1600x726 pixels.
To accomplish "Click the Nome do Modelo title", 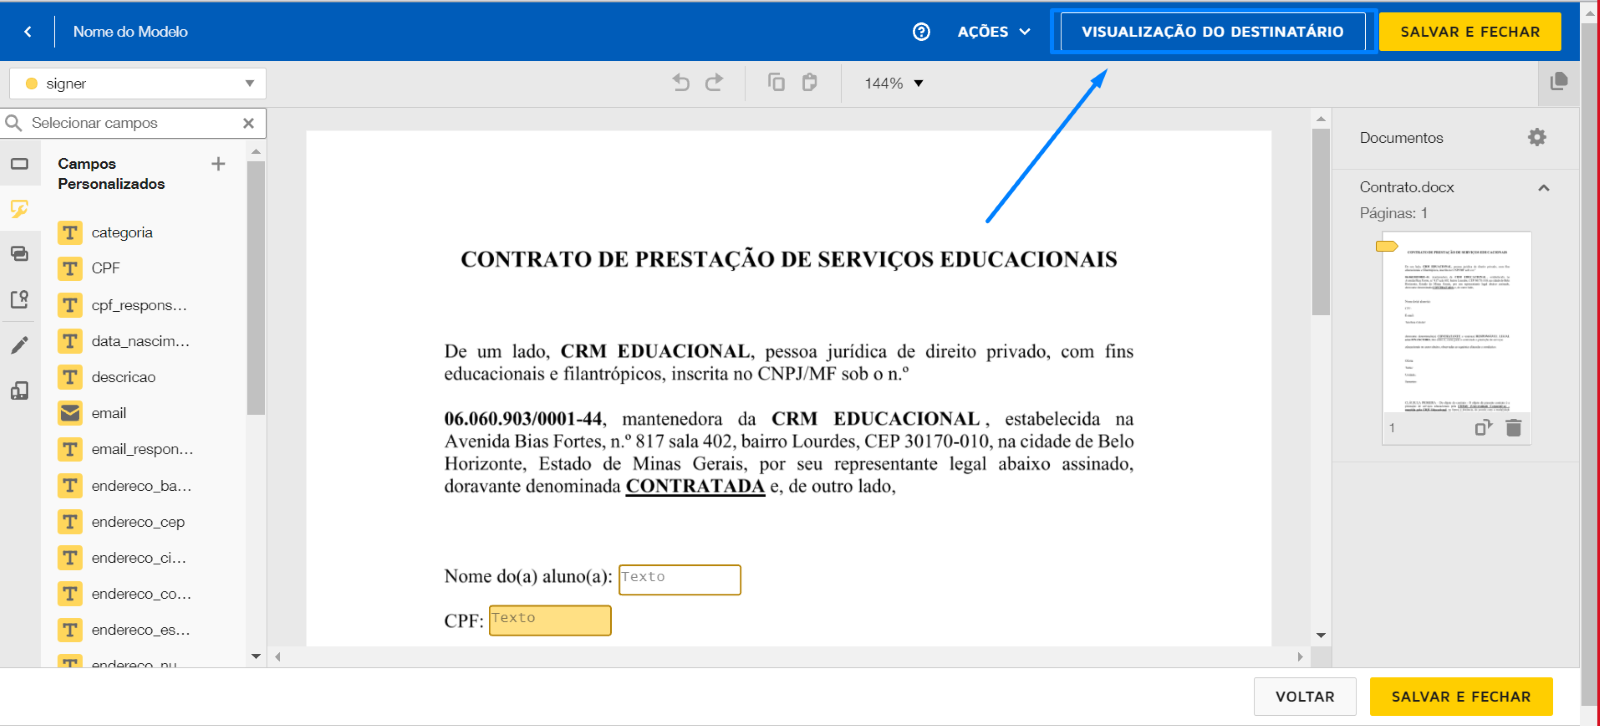I will [x=130, y=32].
